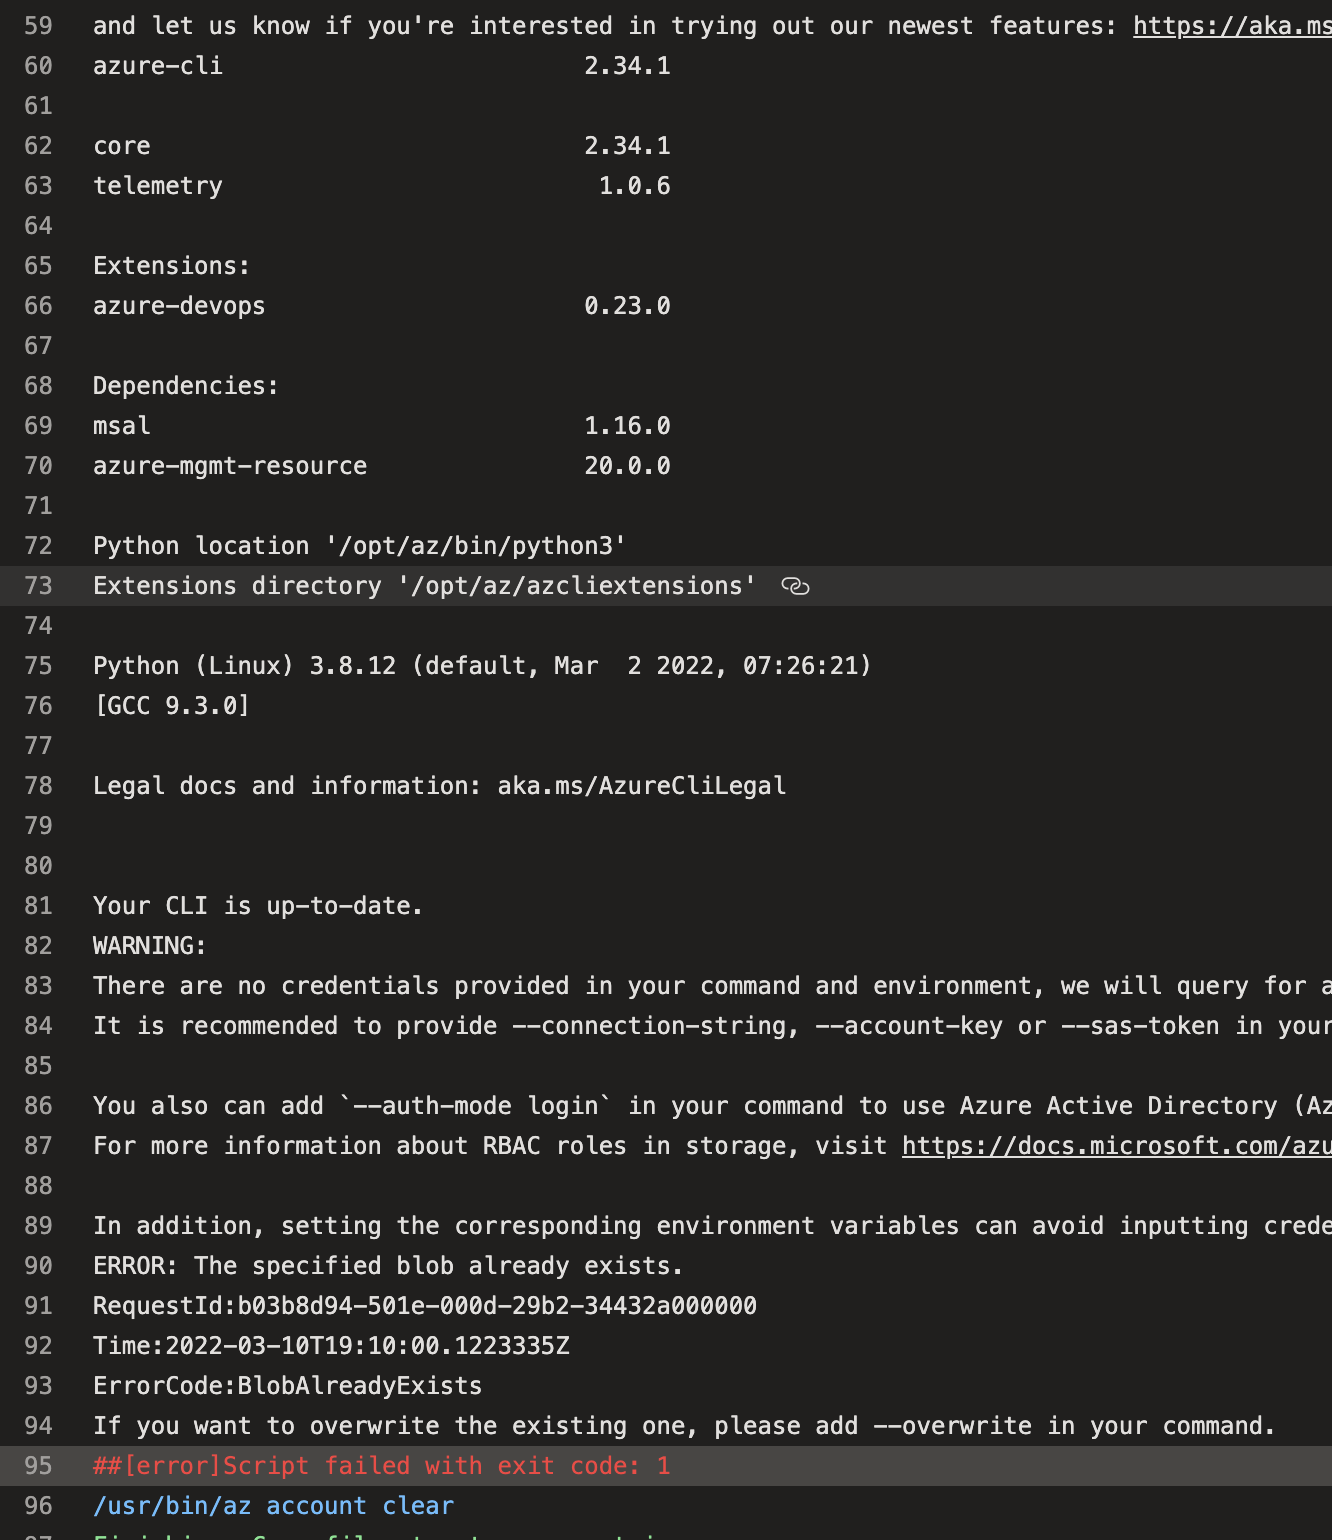Click version value 20.0.0

[x=627, y=466]
